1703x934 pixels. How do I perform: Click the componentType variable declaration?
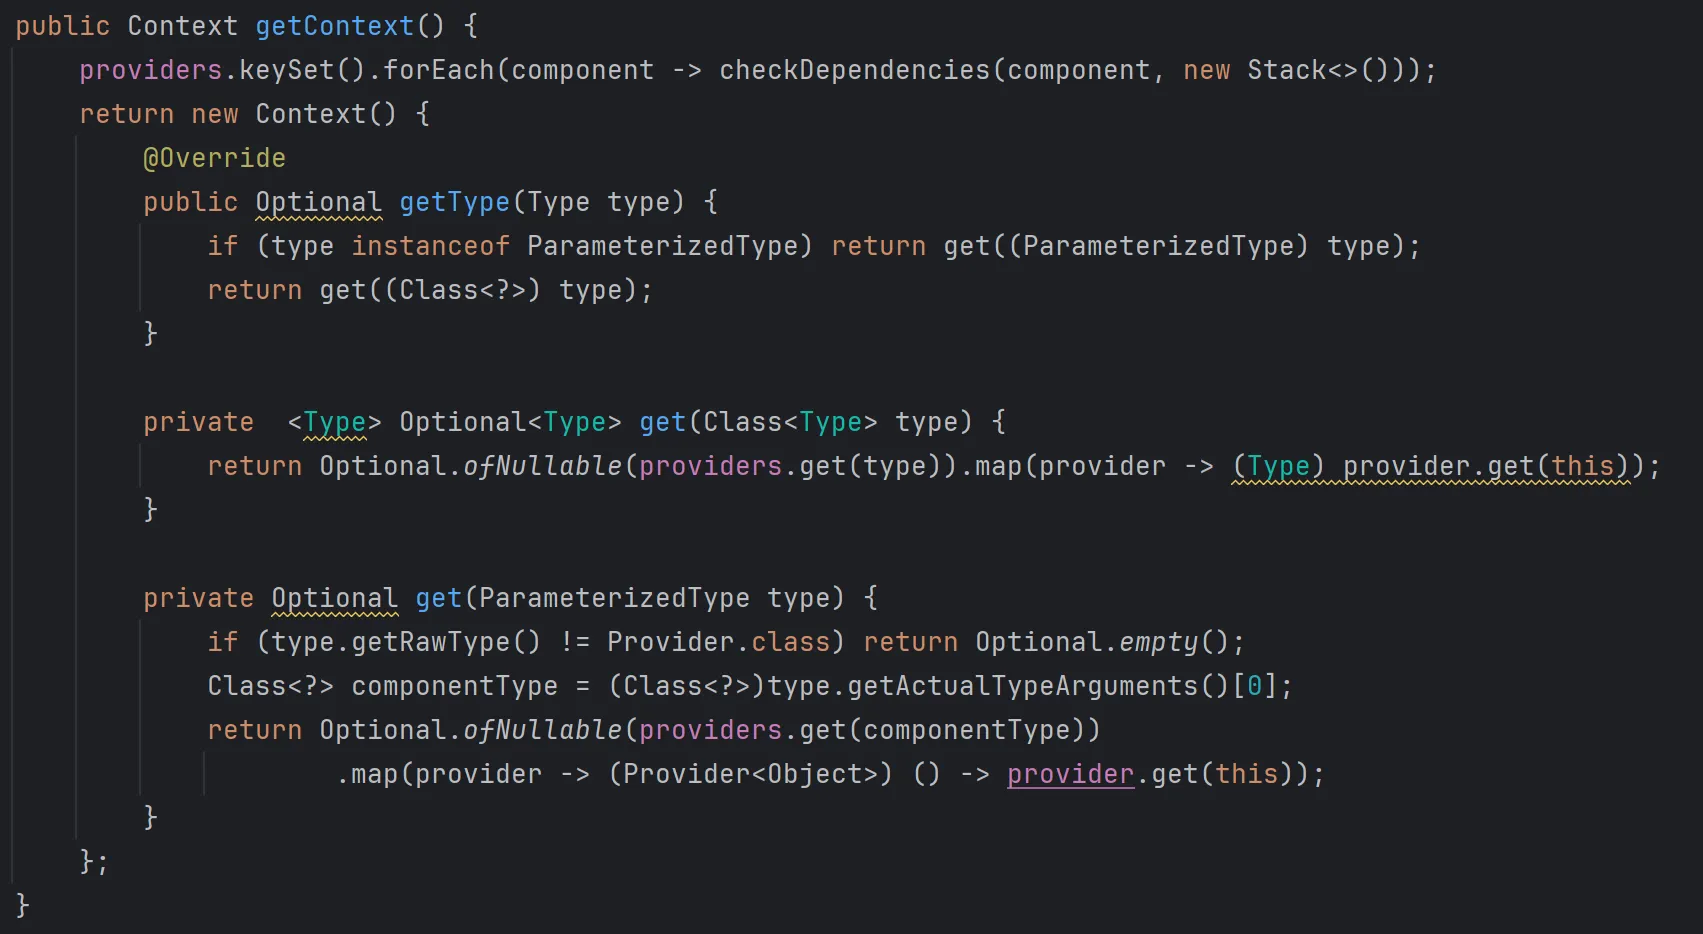point(454,686)
